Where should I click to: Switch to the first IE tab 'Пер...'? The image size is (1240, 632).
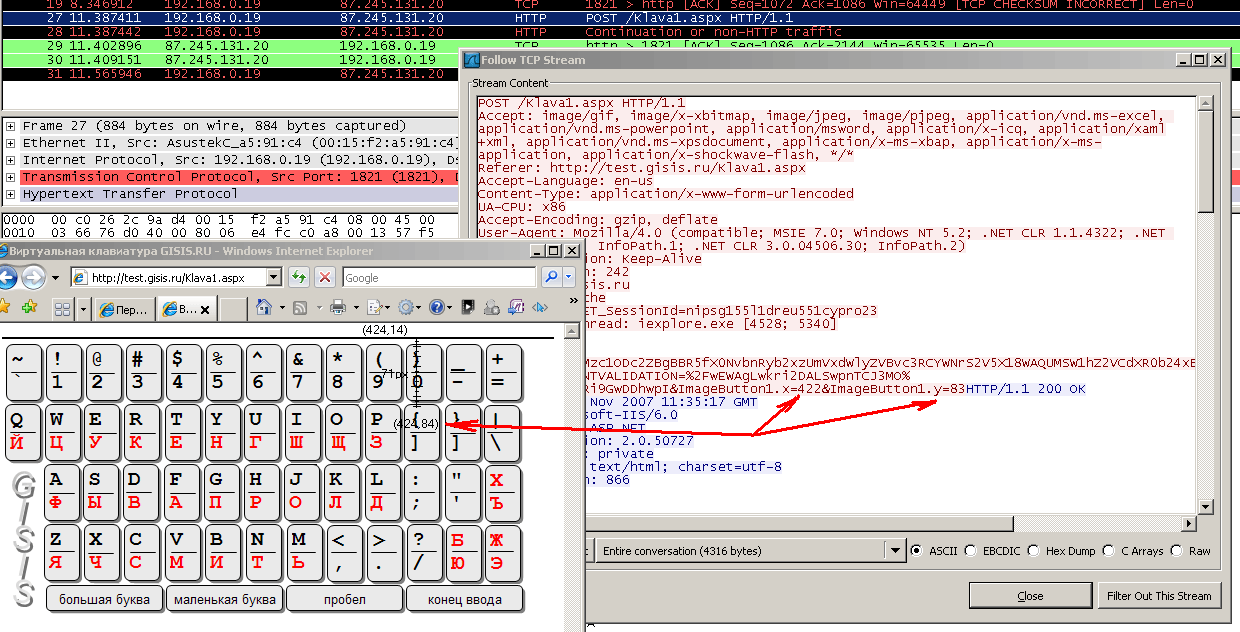125,309
